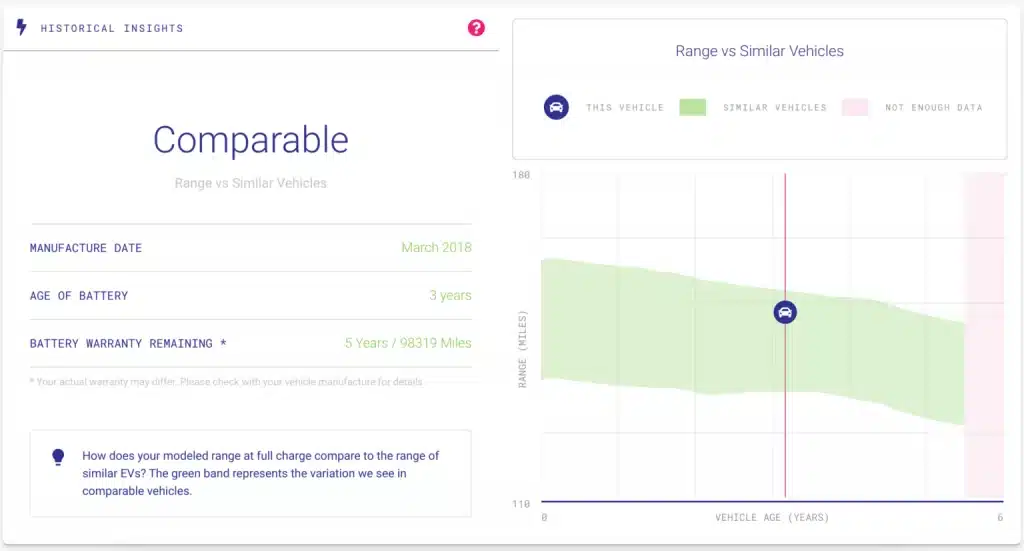Click the pink Not Enough Data swatch
The image size is (1024, 551).
pyautogui.click(x=855, y=107)
